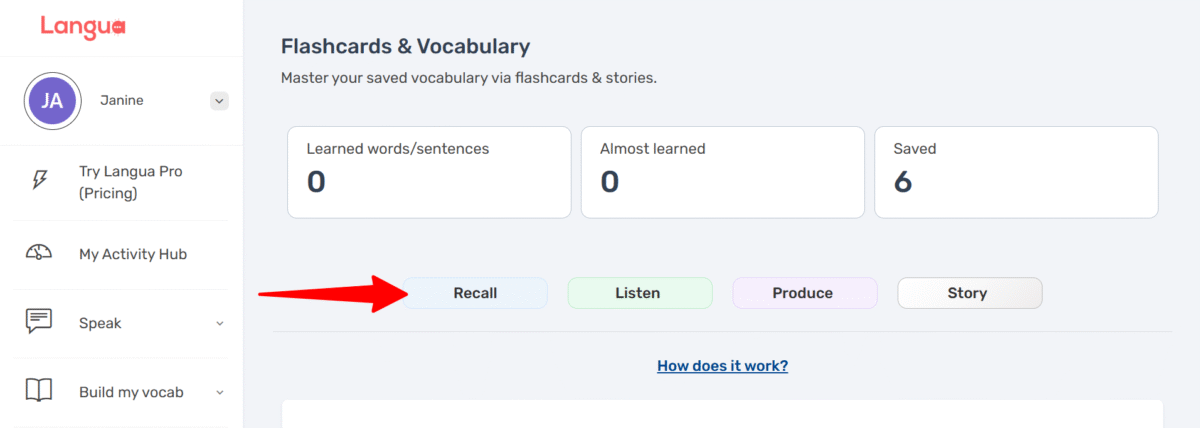Open the account dropdown beside Janine
Screen dimensions: 1200x428
coord(220,100)
